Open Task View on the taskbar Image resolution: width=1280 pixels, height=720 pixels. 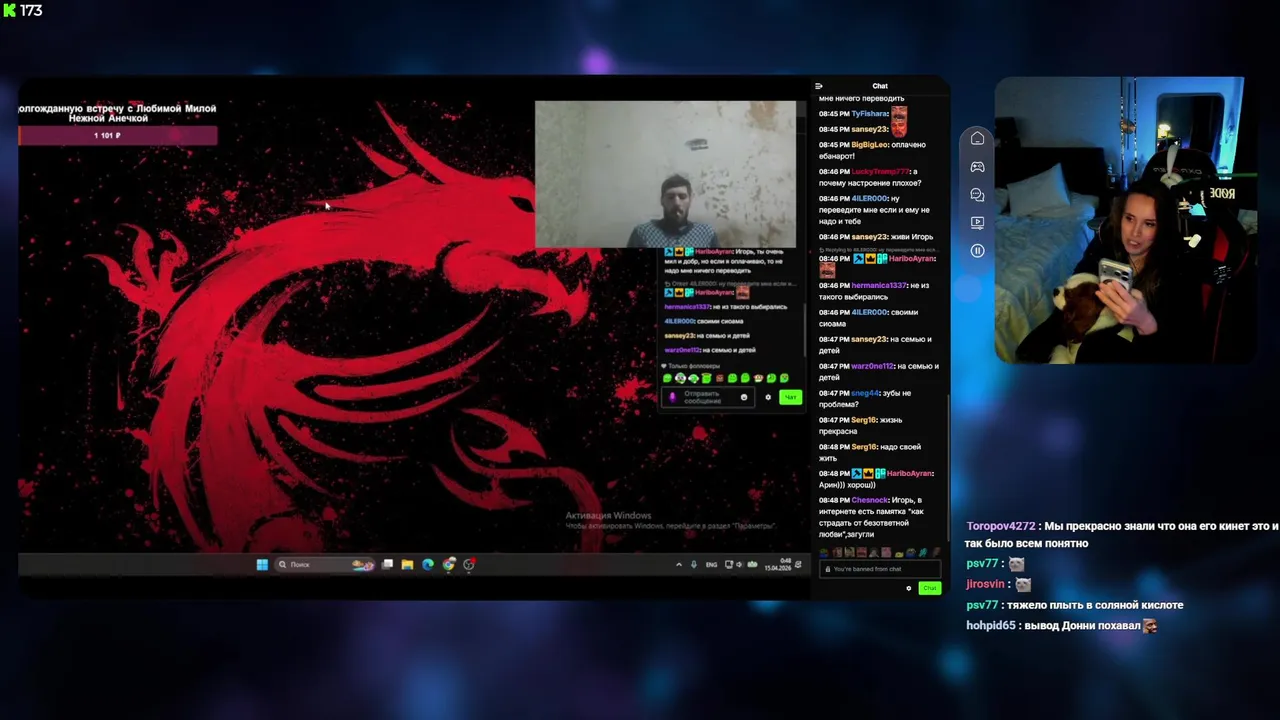(x=387, y=564)
